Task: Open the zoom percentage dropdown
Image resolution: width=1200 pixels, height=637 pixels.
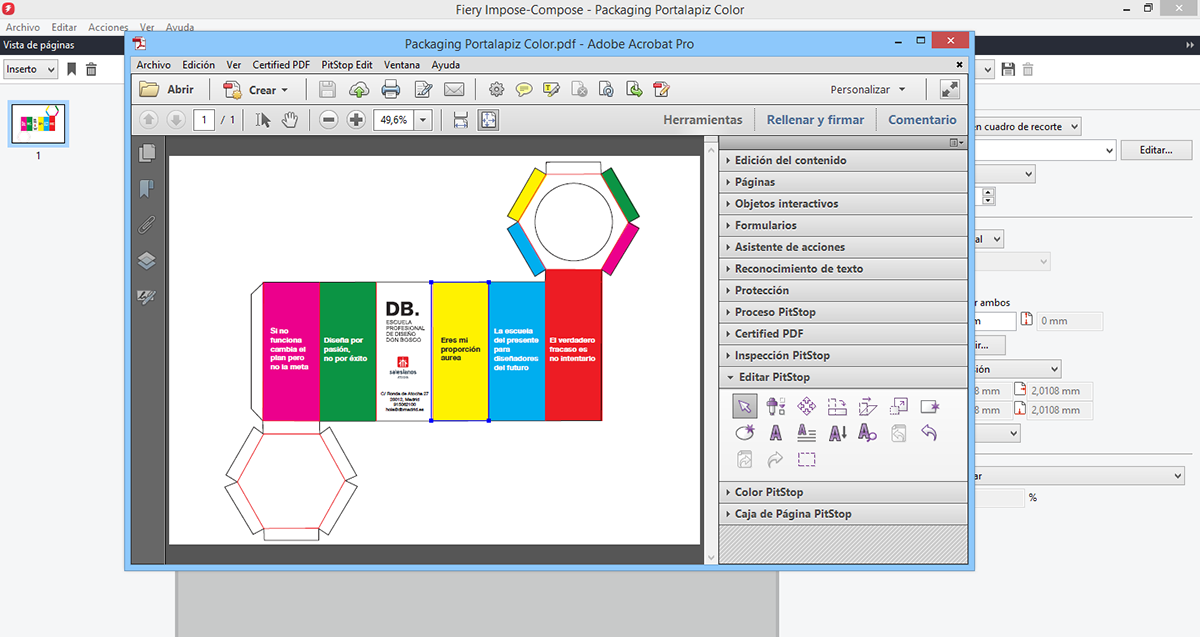Action: (x=423, y=120)
